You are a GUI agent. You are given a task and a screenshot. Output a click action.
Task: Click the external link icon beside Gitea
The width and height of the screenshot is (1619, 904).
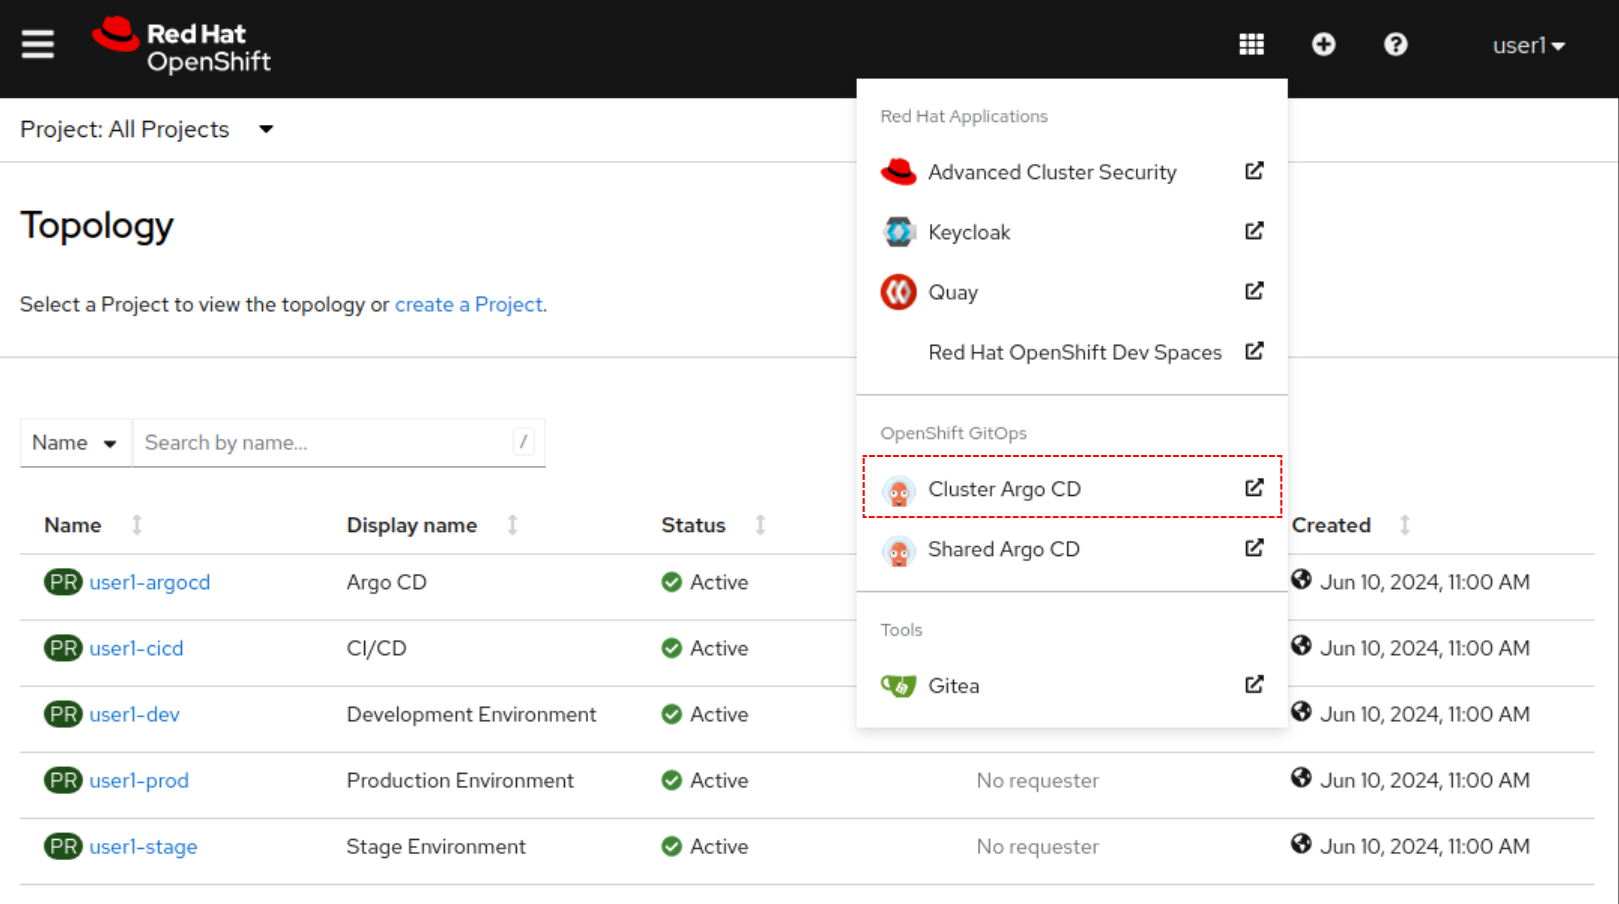pyautogui.click(x=1254, y=685)
